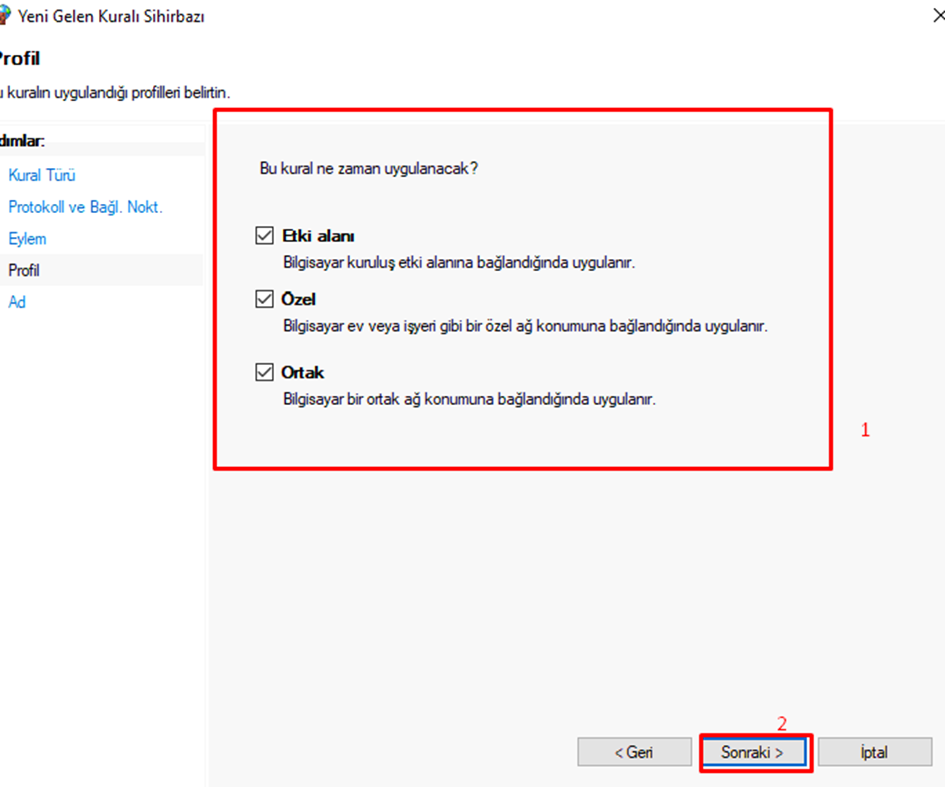Continue with the Sonraki > button
945x787 pixels.
(754, 752)
